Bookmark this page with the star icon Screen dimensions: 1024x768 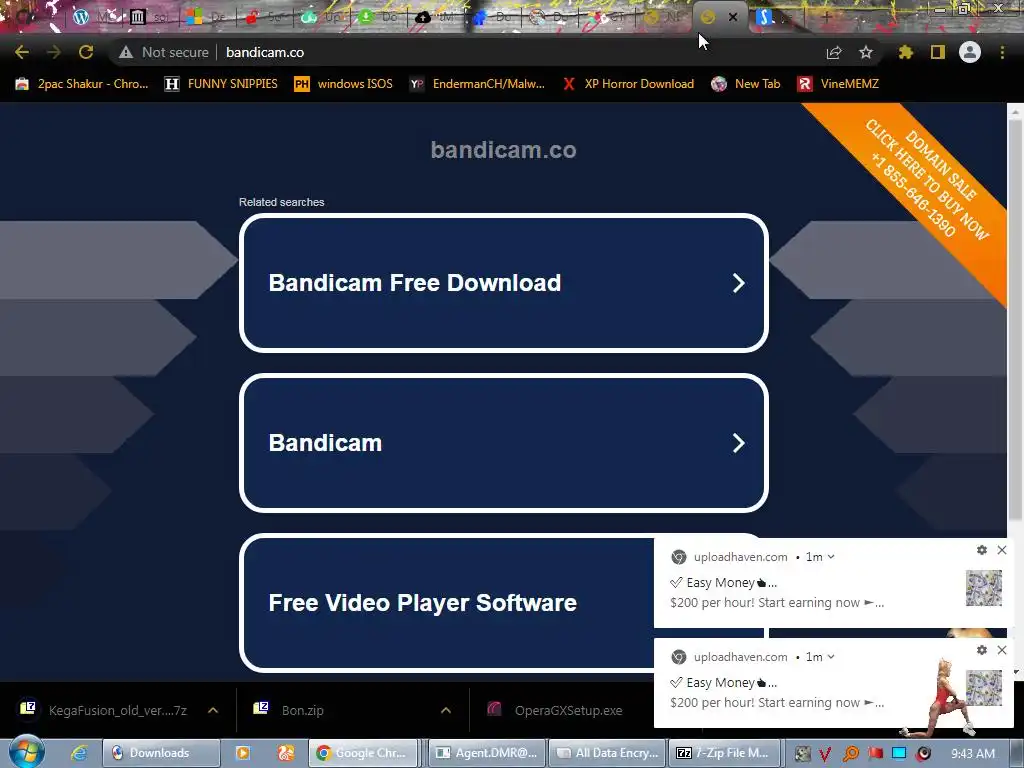point(866,52)
